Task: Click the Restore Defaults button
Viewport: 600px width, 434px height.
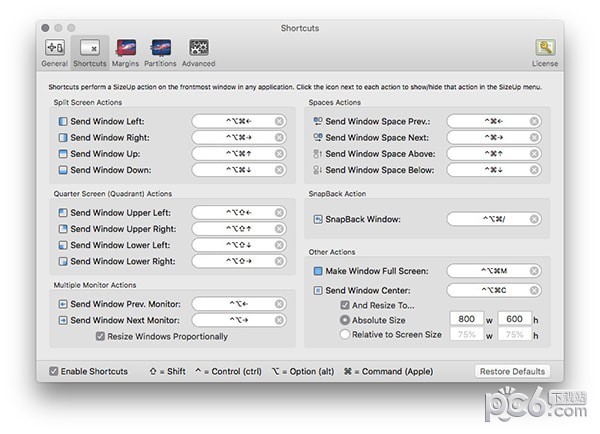Action: (x=512, y=371)
